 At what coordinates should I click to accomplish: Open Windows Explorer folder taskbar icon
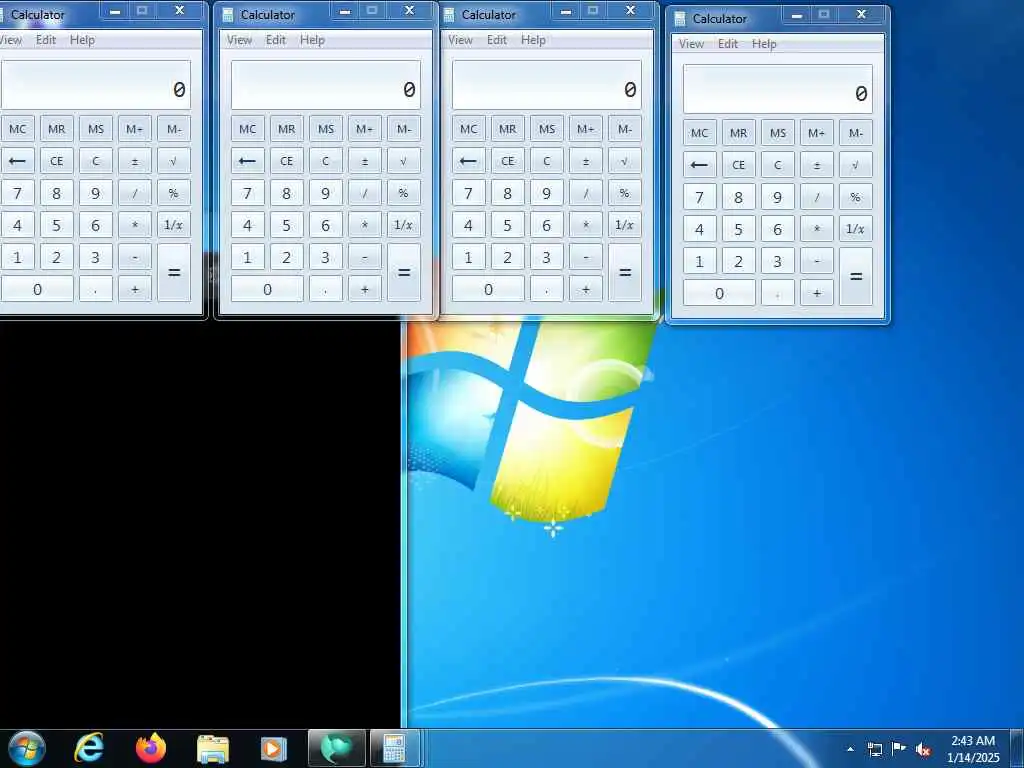(213, 749)
